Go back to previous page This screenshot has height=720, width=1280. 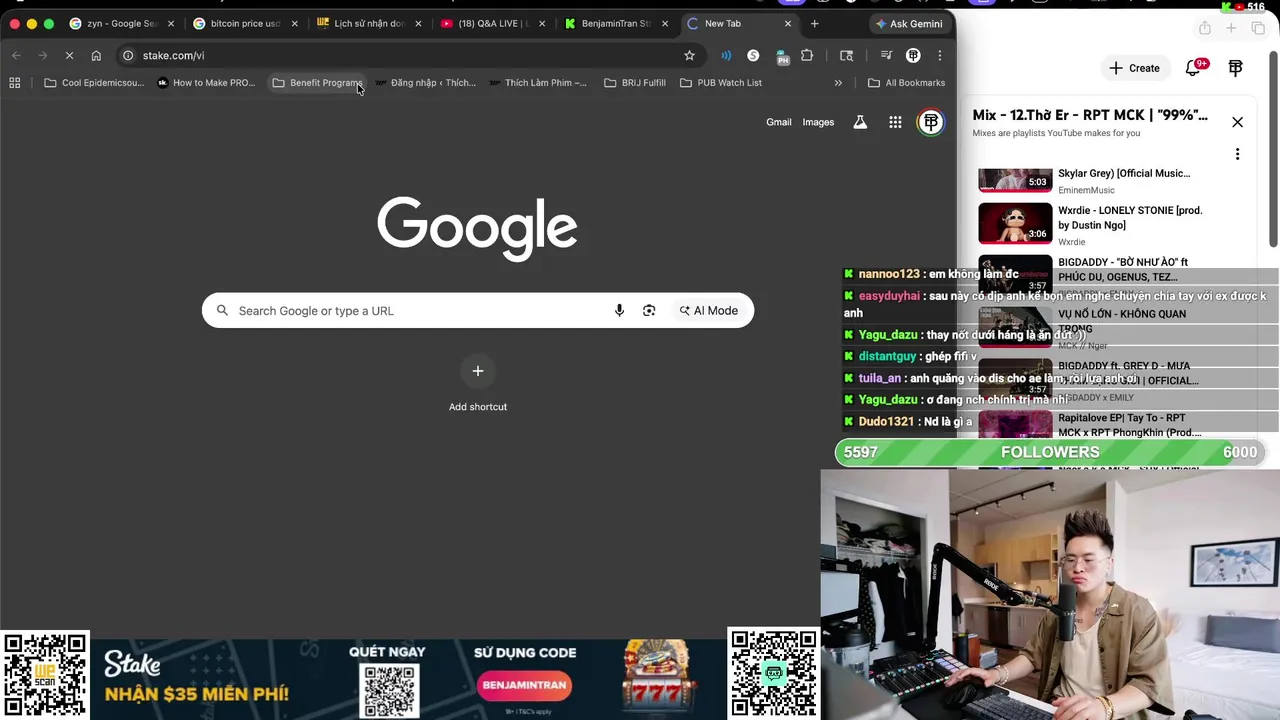click(16, 55)
